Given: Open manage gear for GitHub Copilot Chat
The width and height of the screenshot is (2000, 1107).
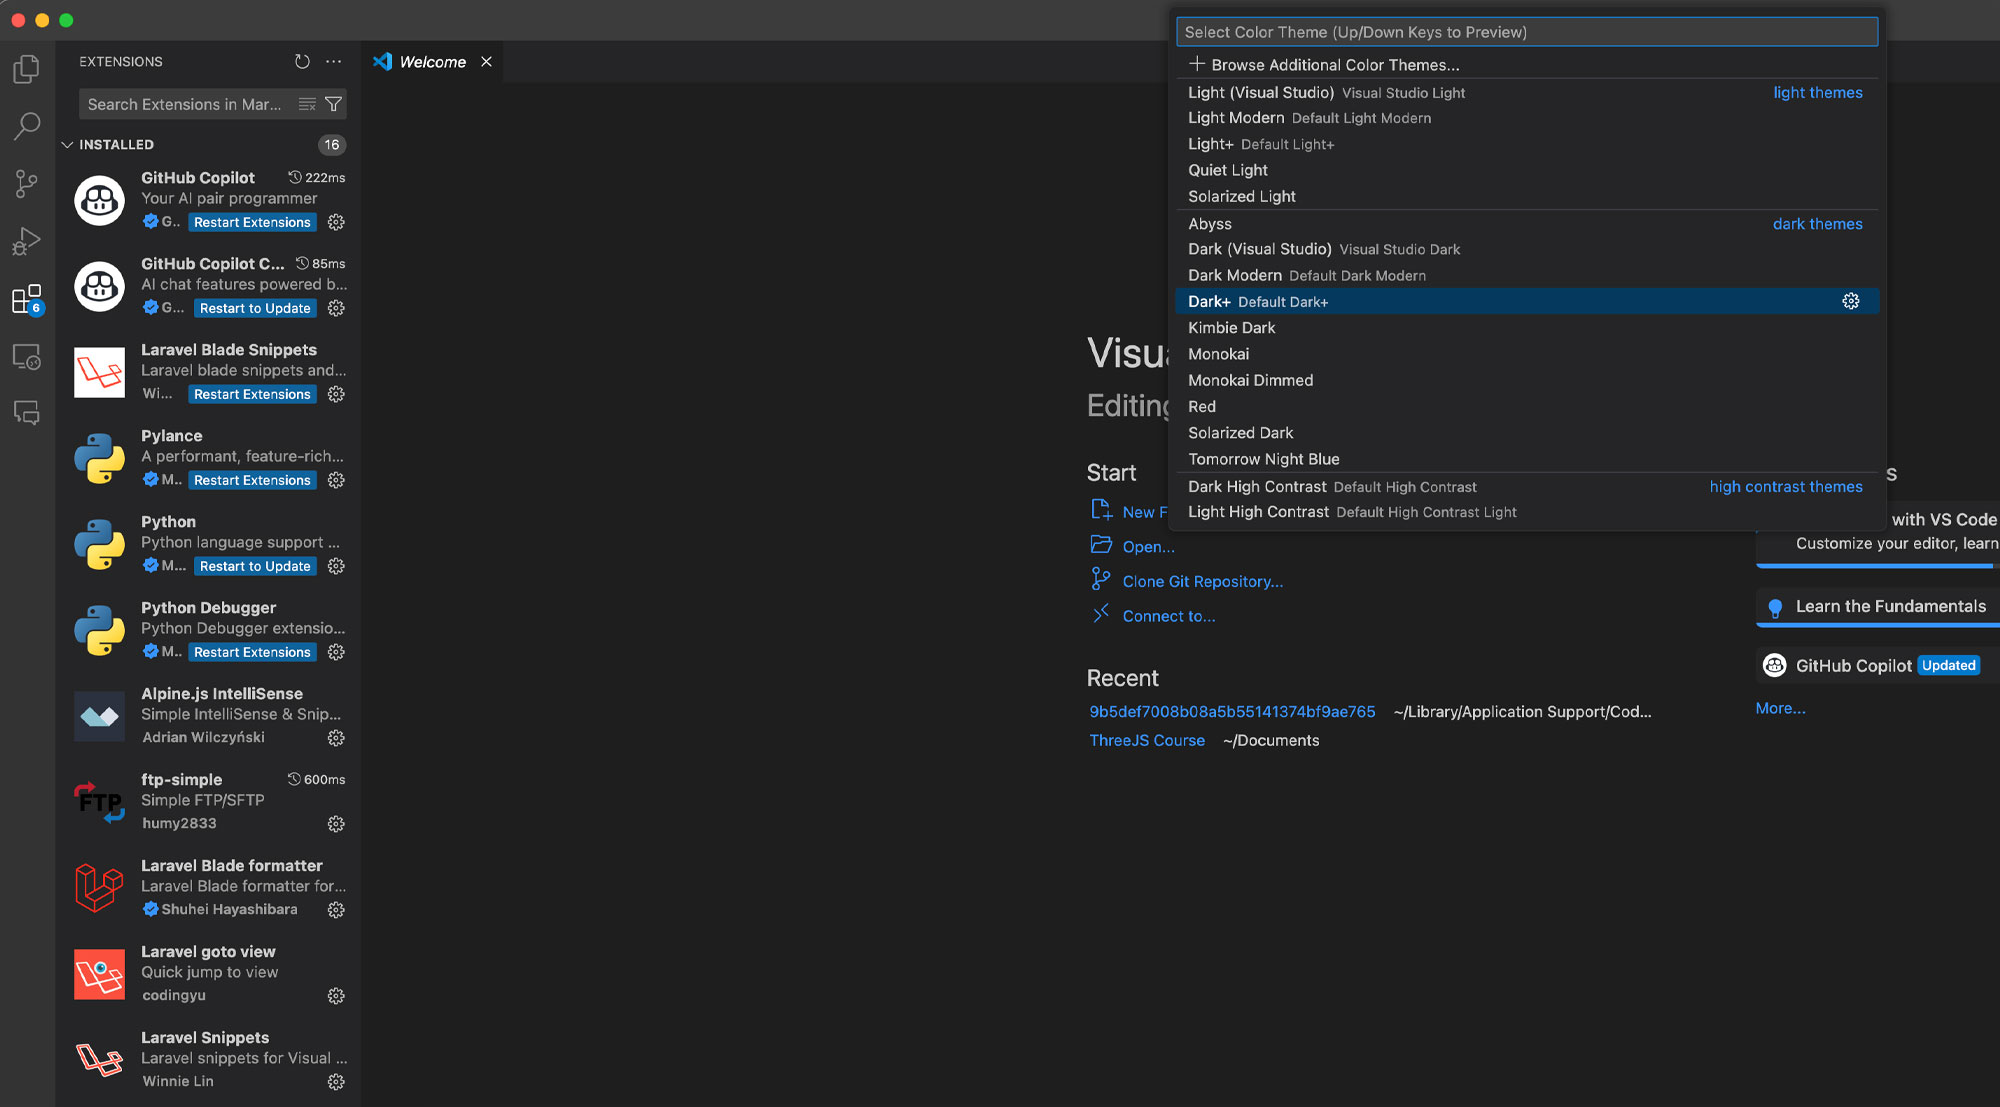Looking at the screenshot, I should tap(336, 308).
